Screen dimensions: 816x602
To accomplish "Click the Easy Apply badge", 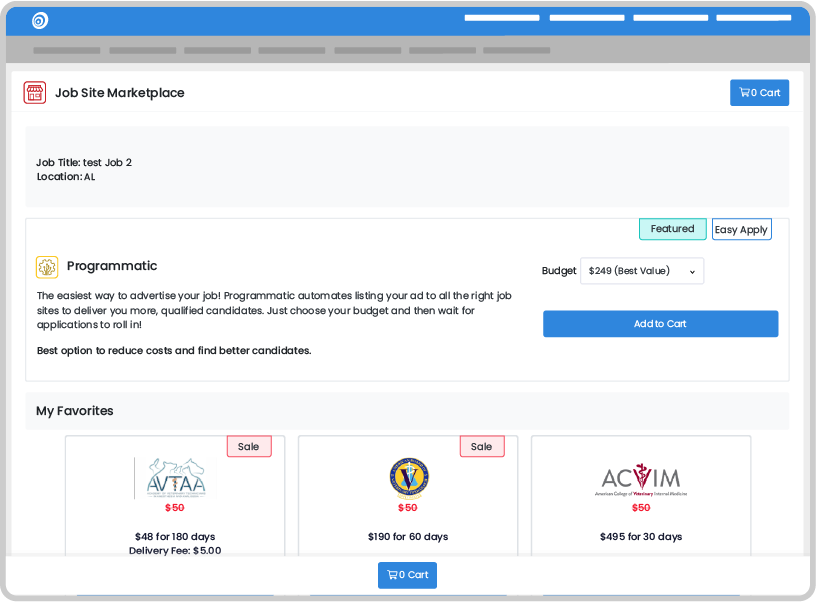I will point(741,230).
